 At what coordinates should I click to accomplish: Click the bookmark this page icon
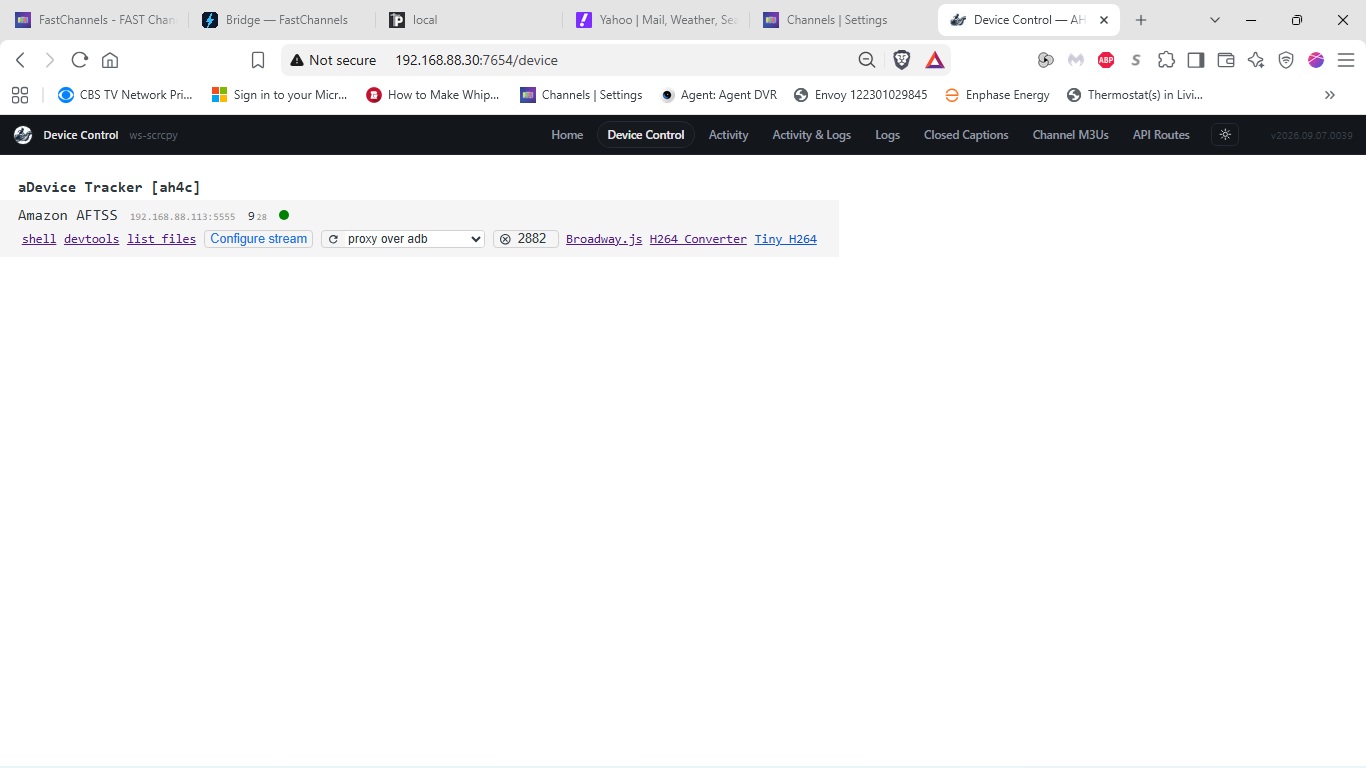point(258,60)
